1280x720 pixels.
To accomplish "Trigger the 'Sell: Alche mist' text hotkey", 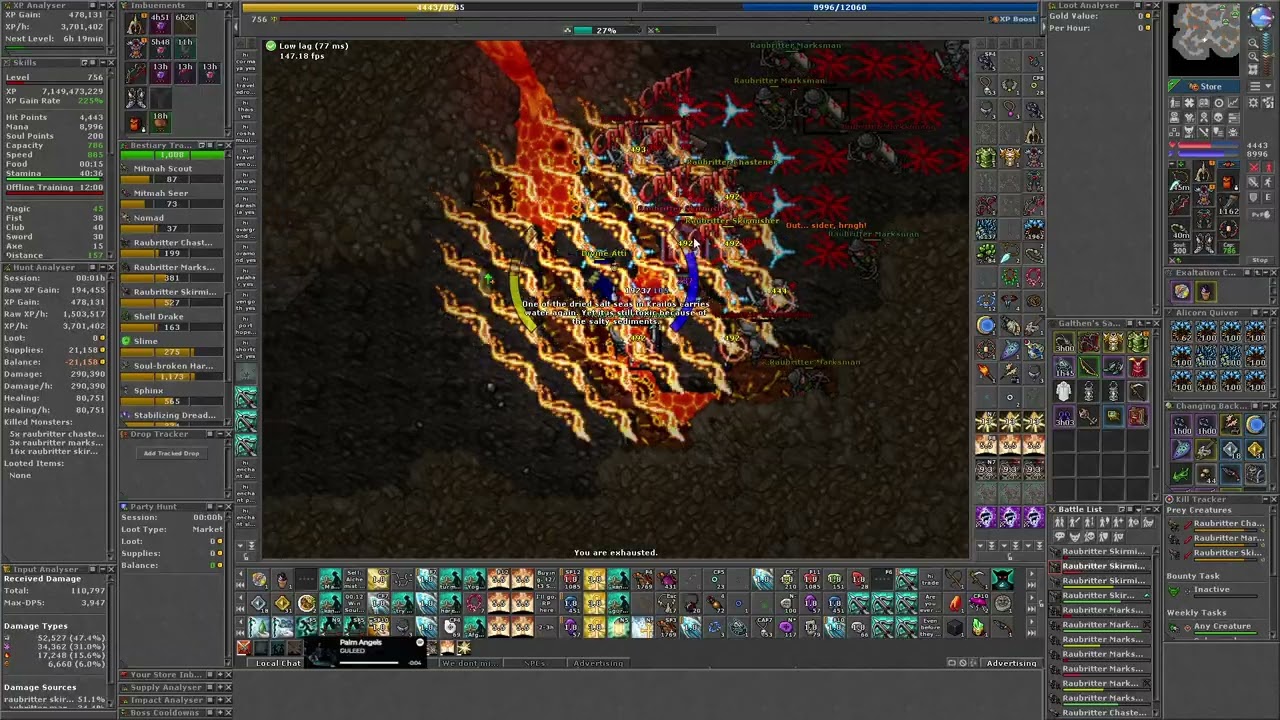I will pos(354,580).
